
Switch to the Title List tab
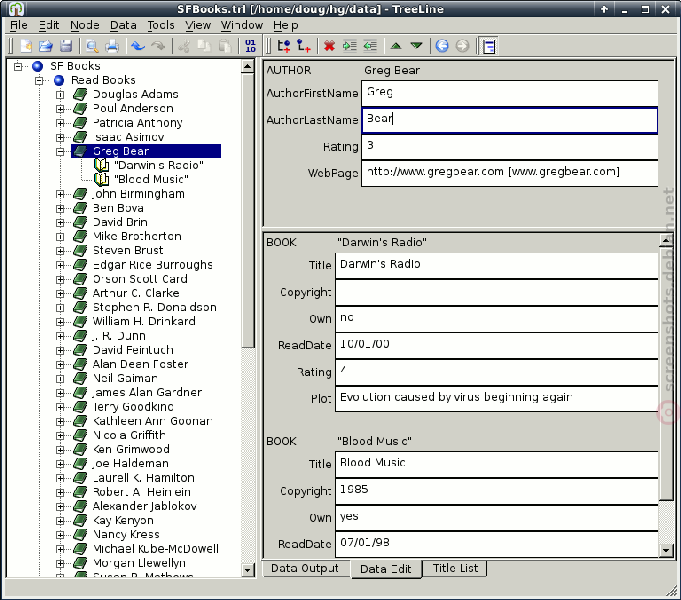(455, 568)
